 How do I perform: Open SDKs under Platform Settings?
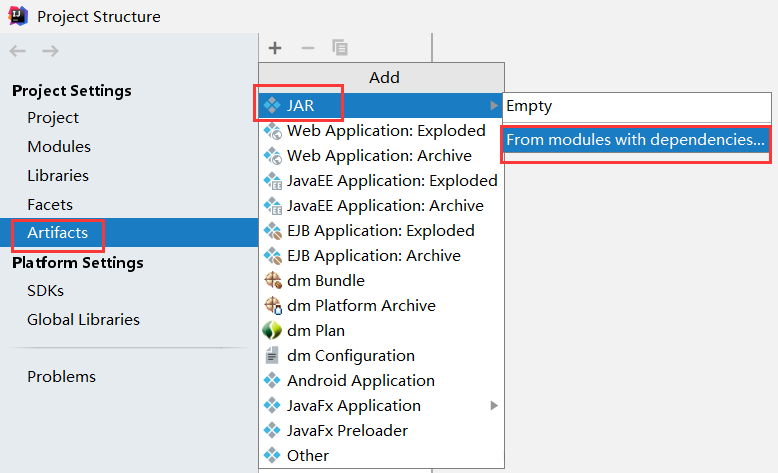coord(45,291)
